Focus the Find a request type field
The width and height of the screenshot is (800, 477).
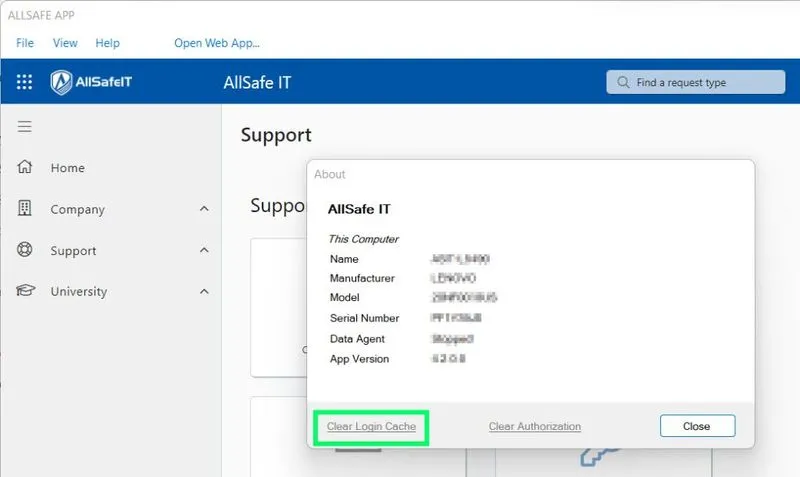coord(695,82)
